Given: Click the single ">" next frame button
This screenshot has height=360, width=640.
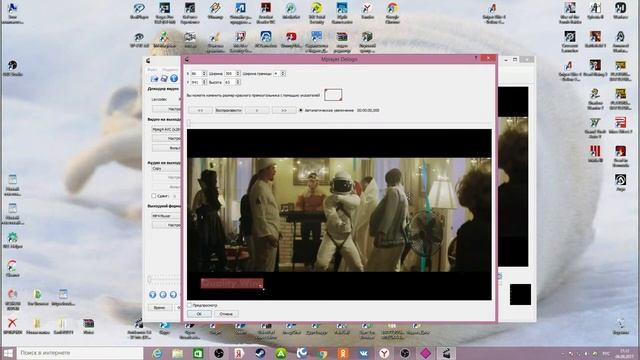Looking at the screenshot, I should [257, 110].
